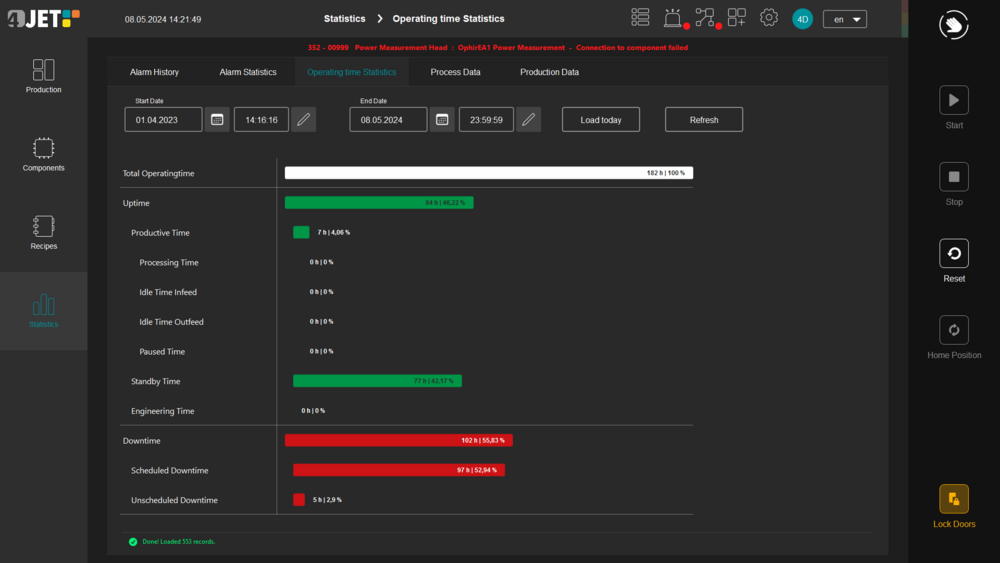Edit the end time with pencil icon

click(x=528, y=120)
